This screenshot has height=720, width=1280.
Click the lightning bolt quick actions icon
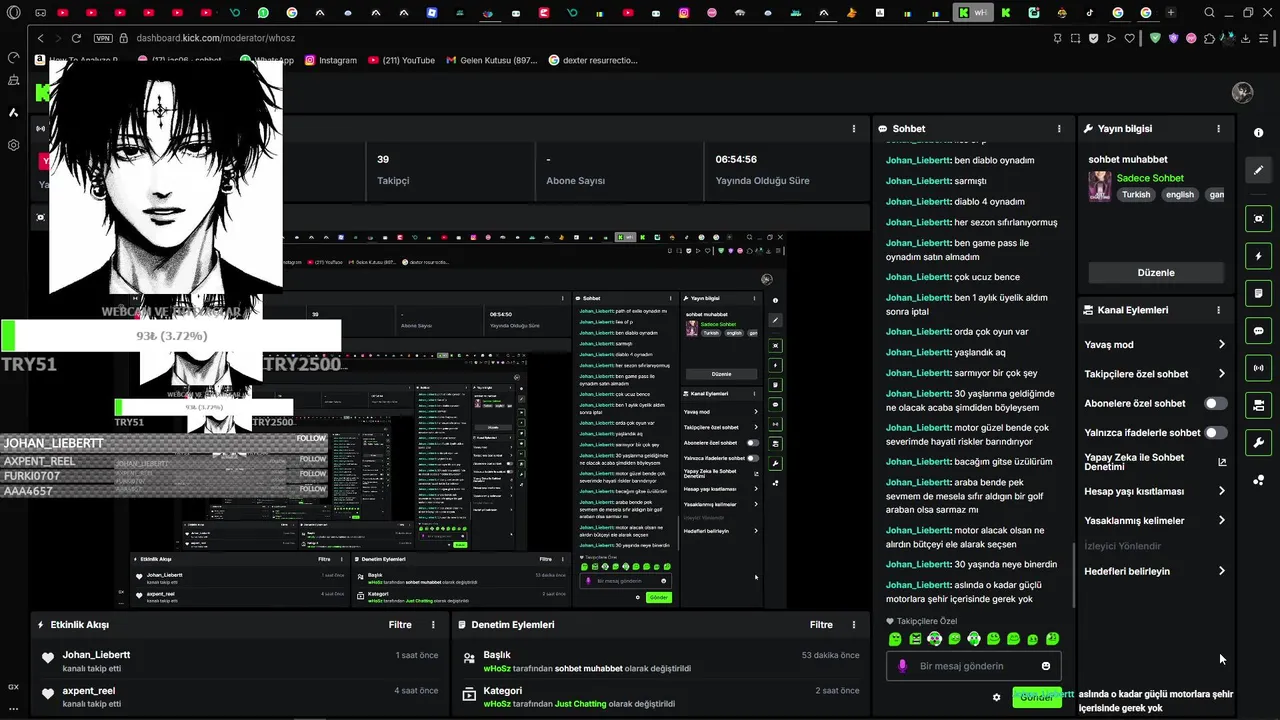point(1258,256)
